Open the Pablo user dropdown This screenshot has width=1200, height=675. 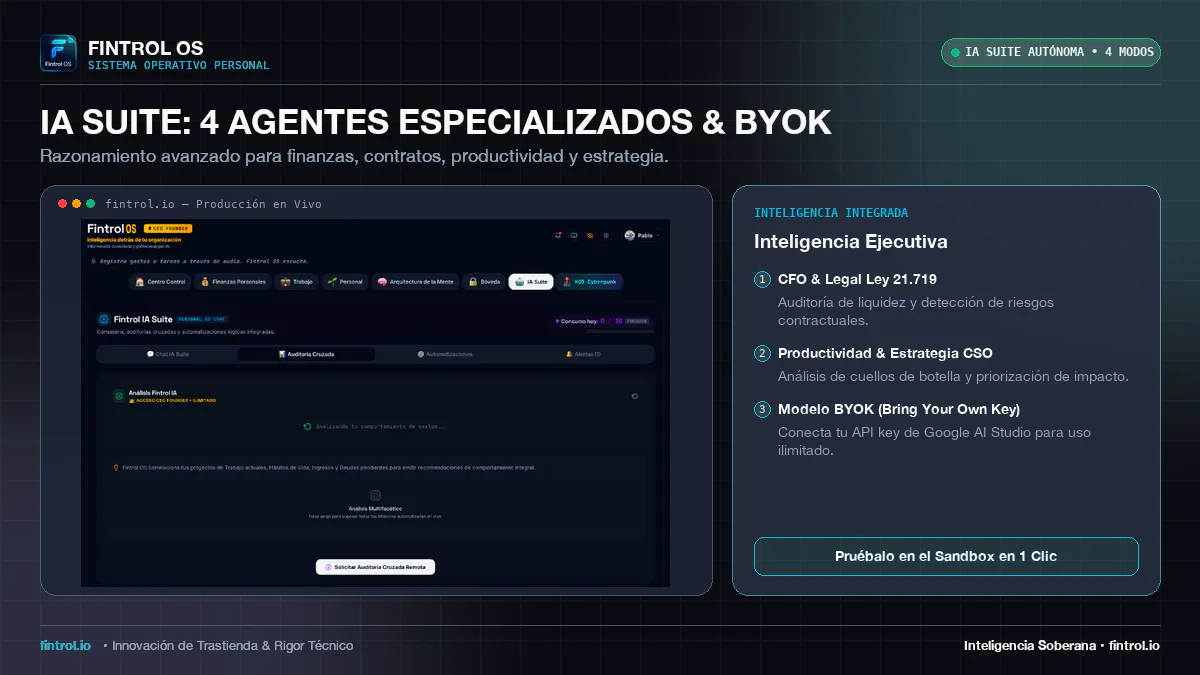coord(641,235)
